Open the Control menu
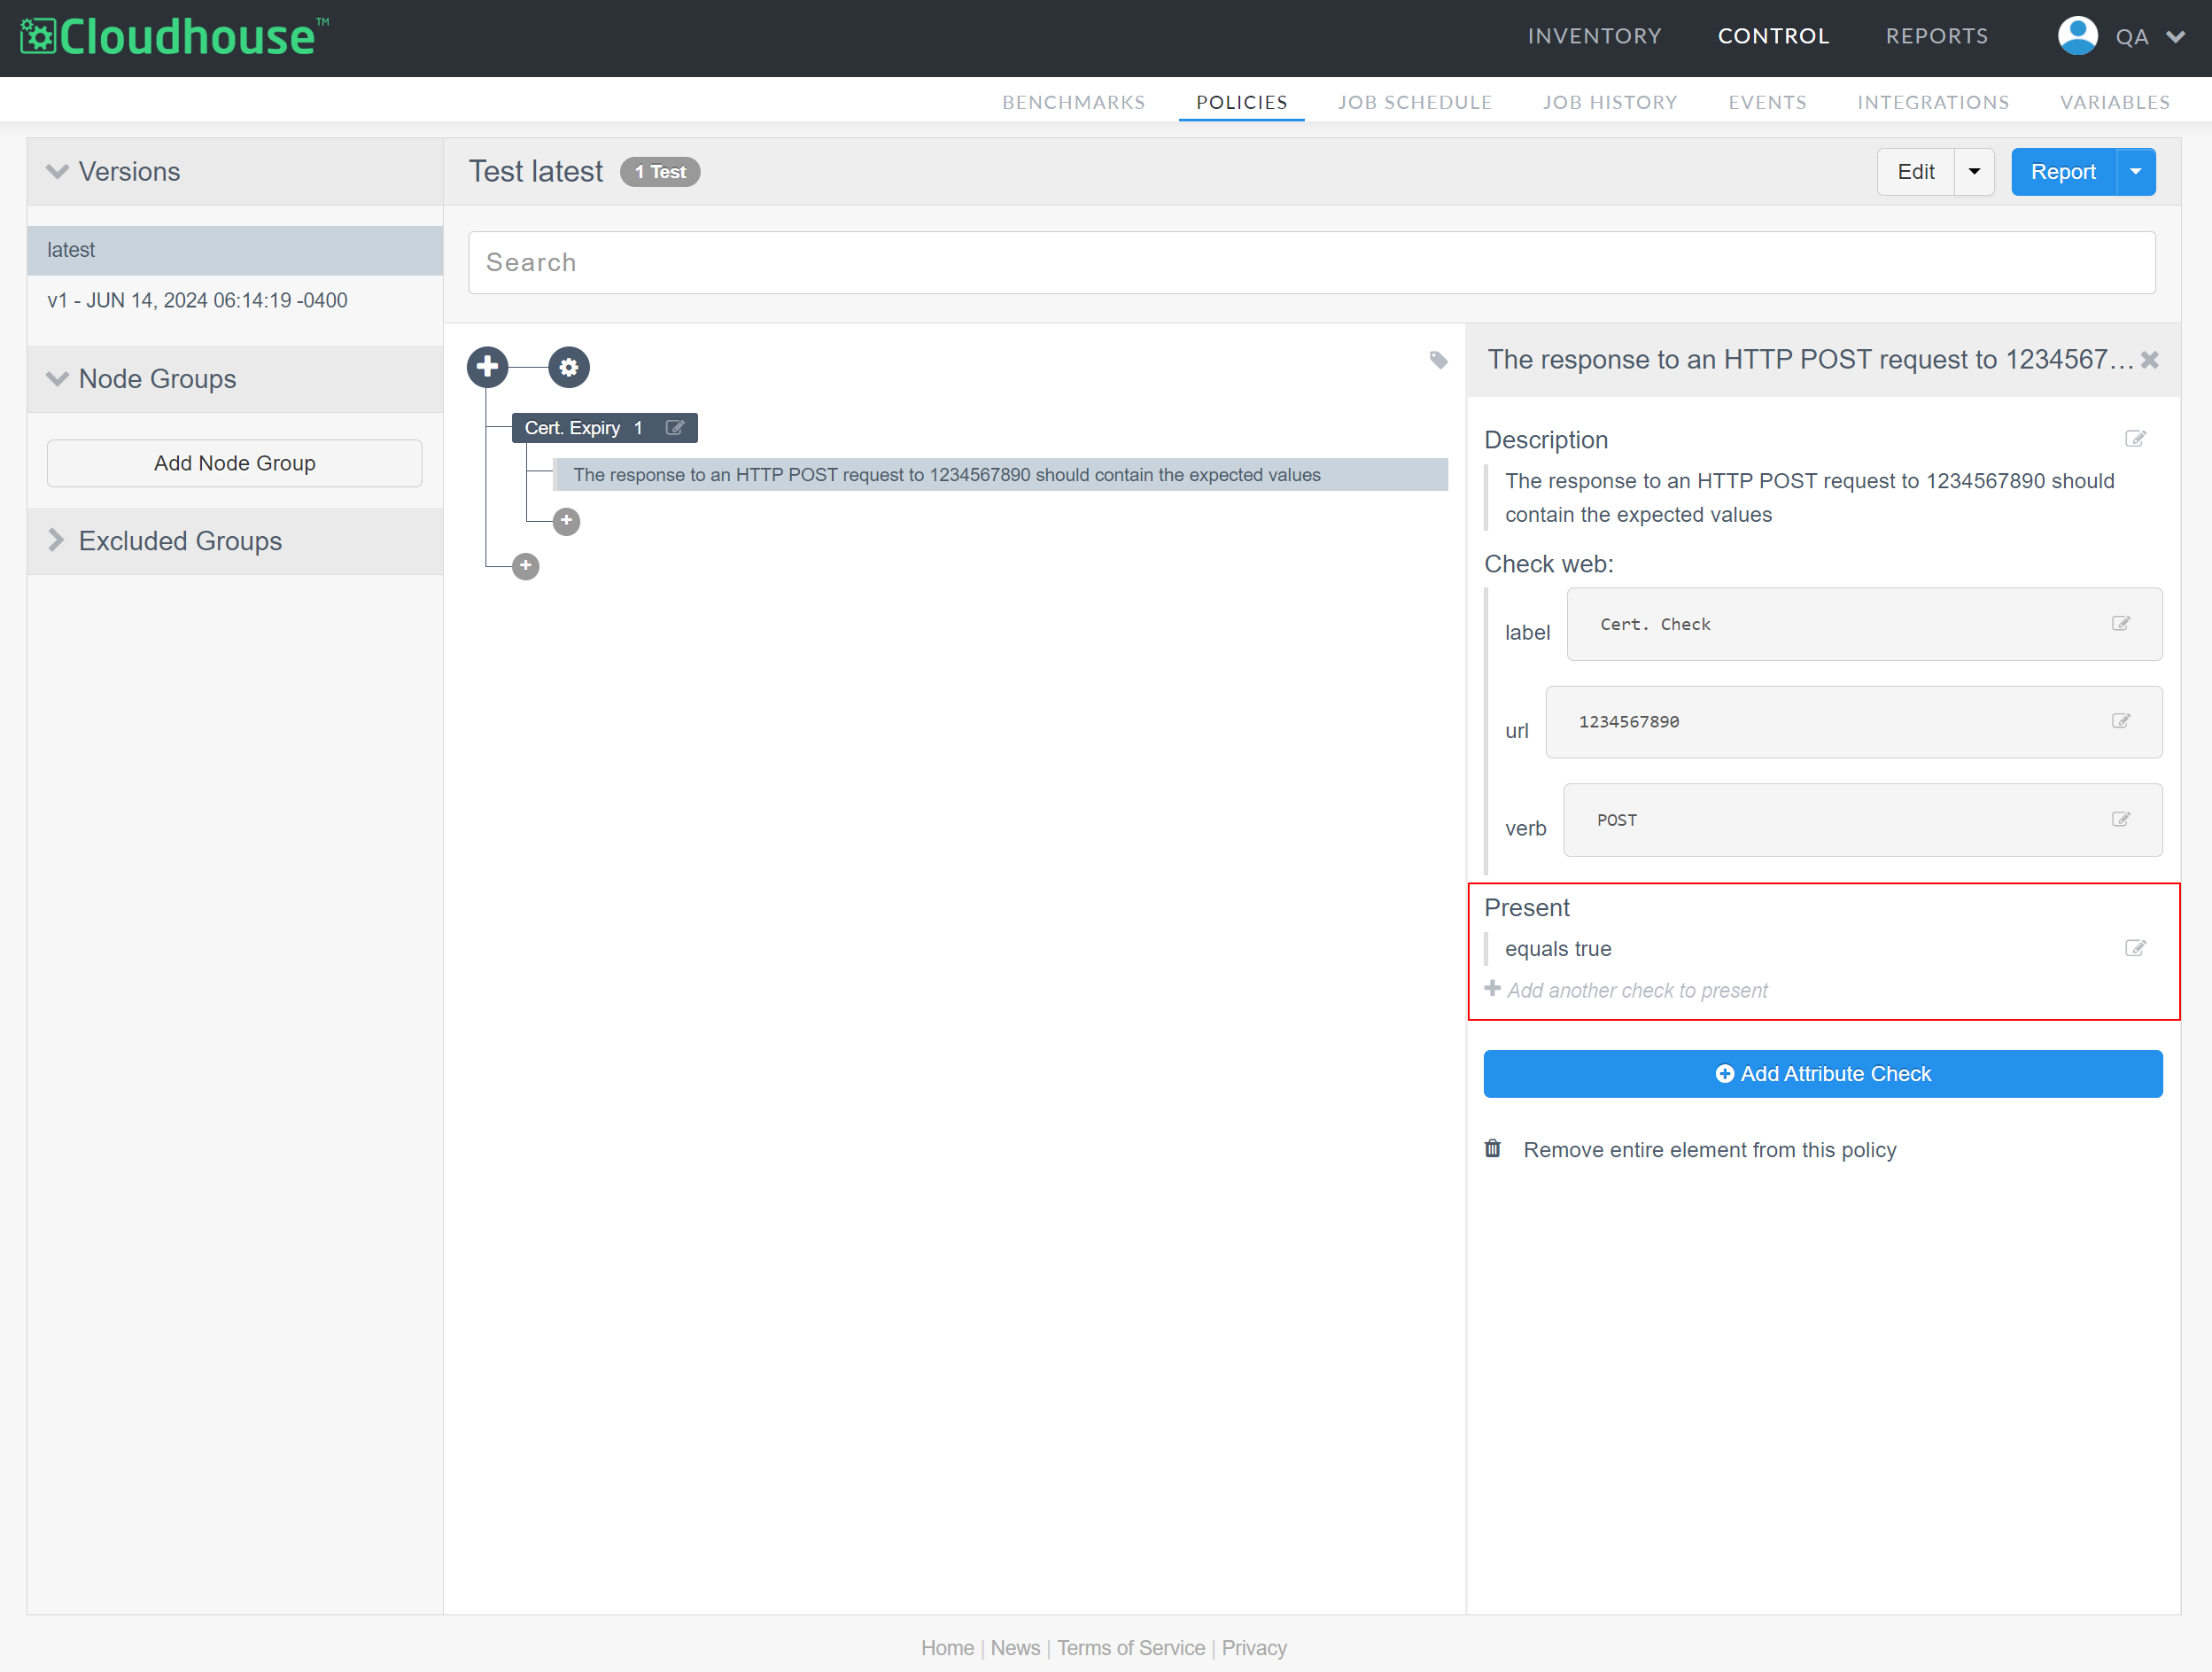Screen dimensions: 2212x1672 click(1773, 36)
